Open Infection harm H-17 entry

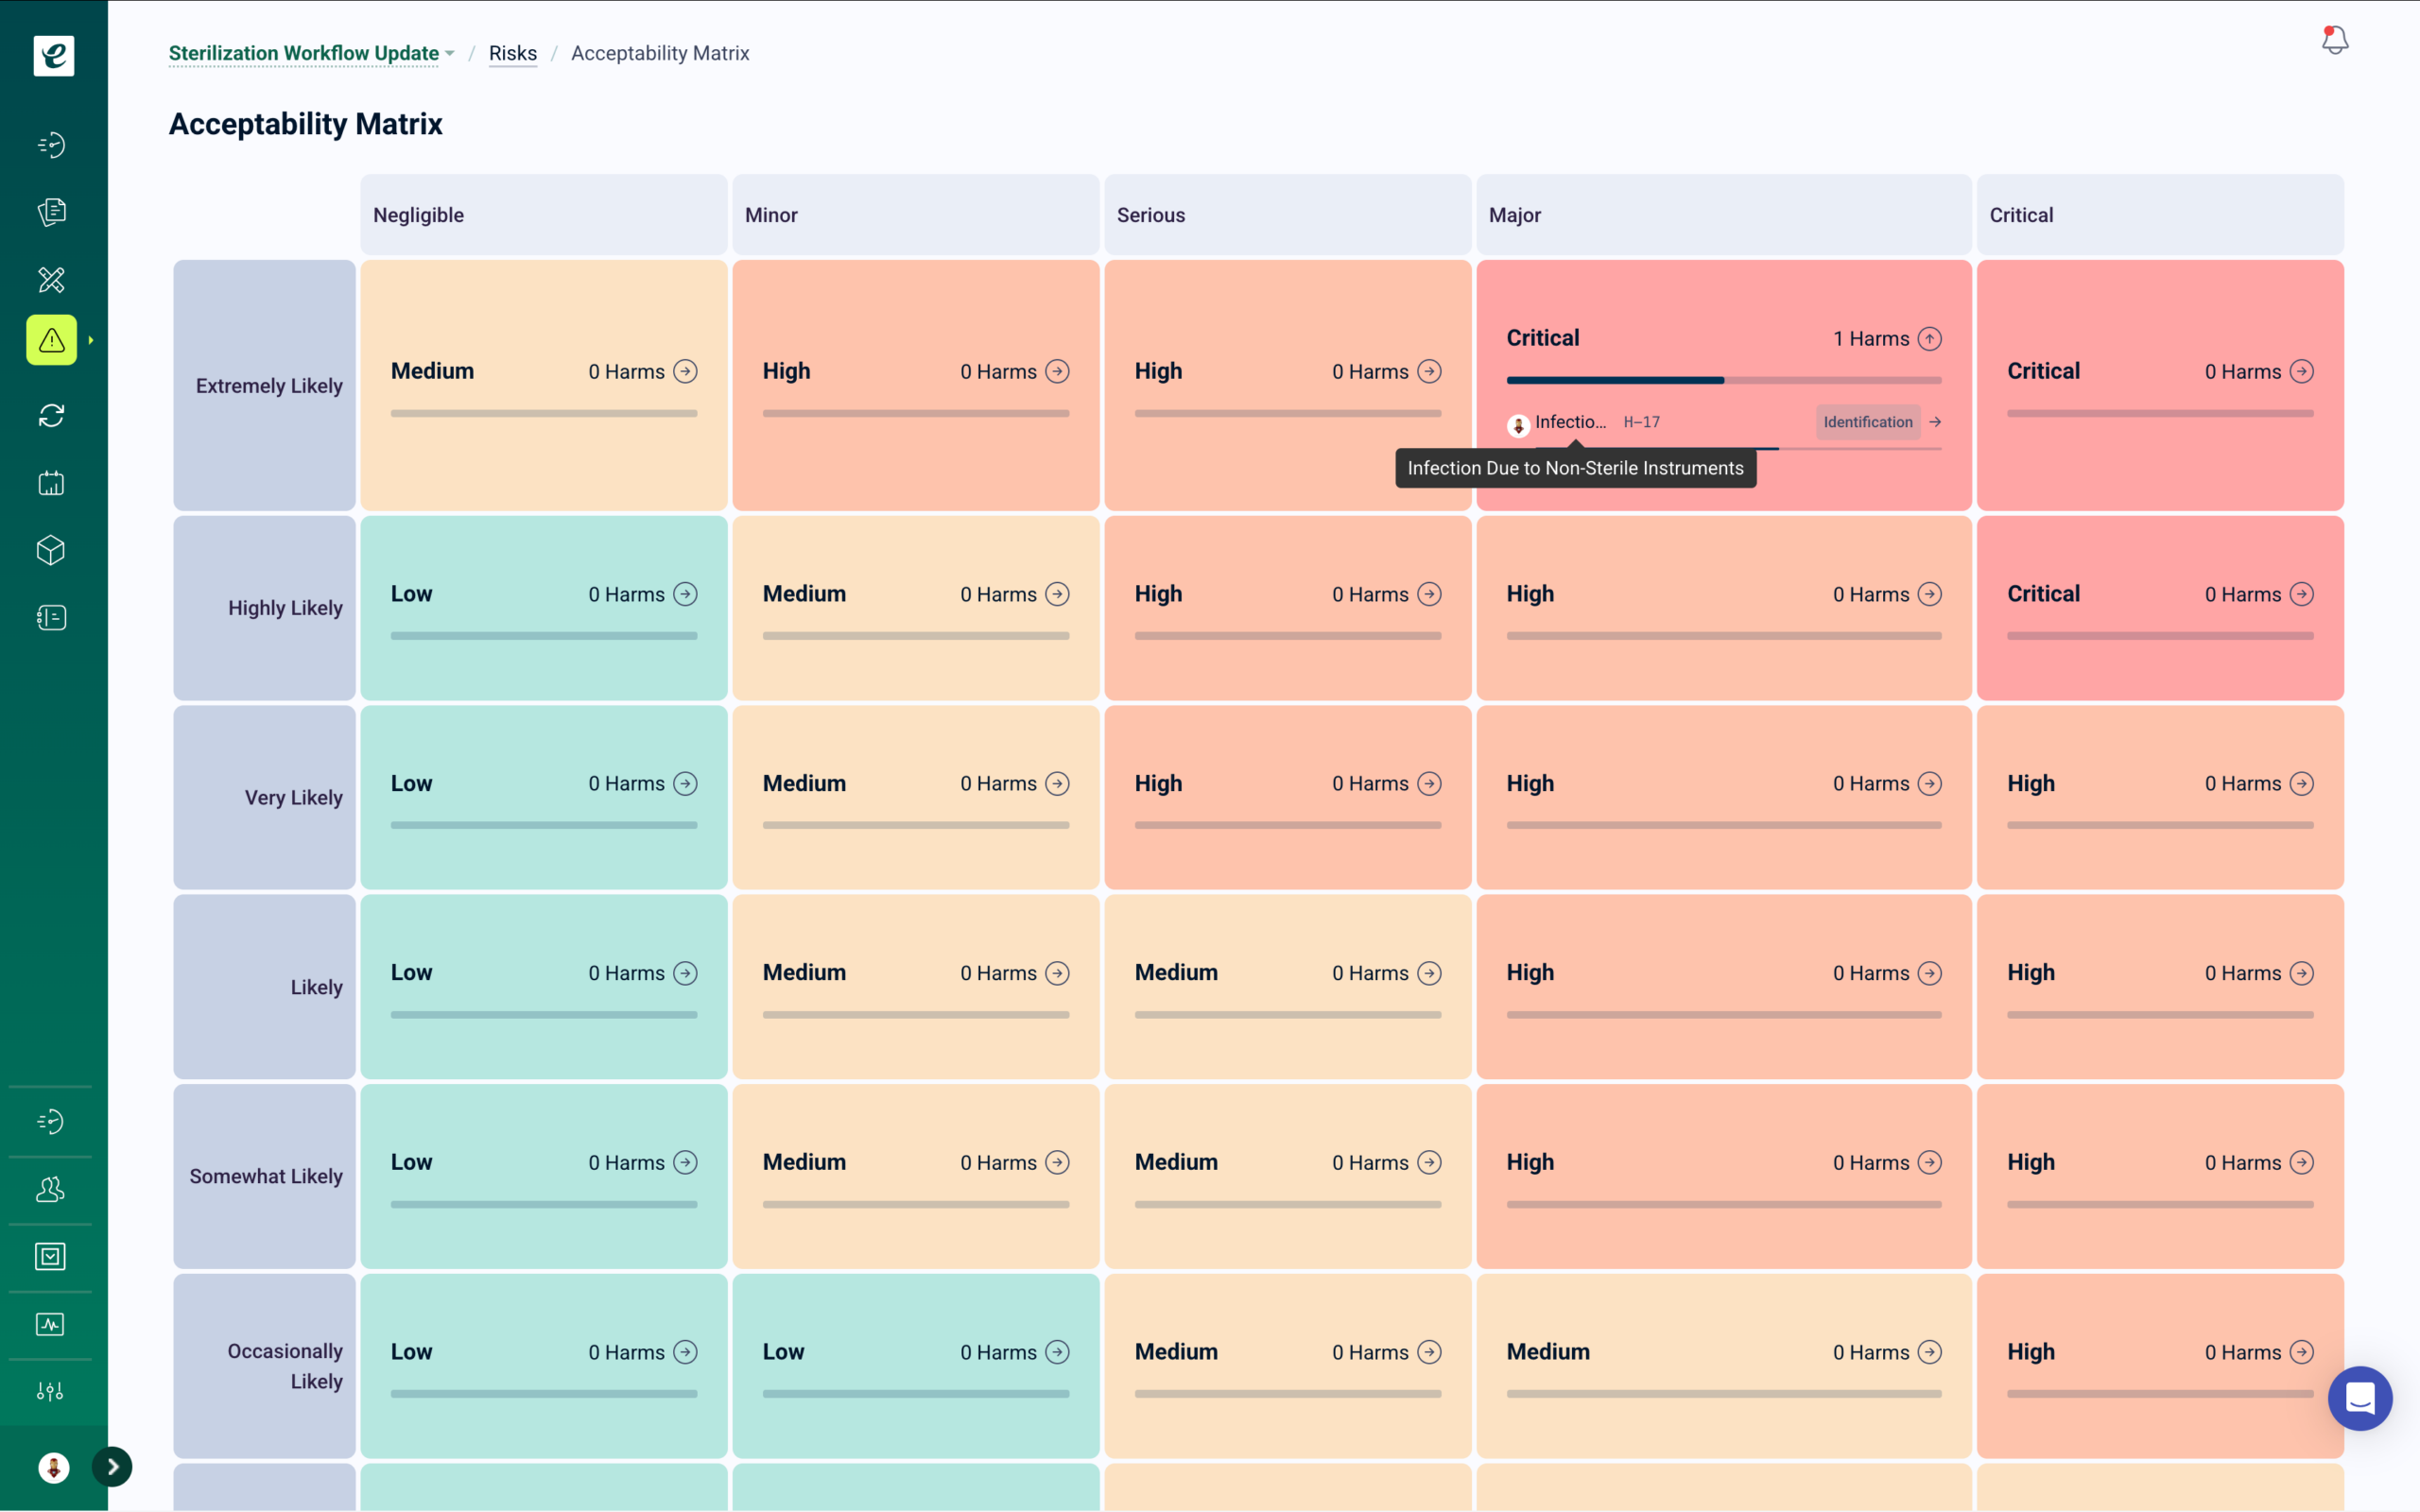tap(1572, 422)
